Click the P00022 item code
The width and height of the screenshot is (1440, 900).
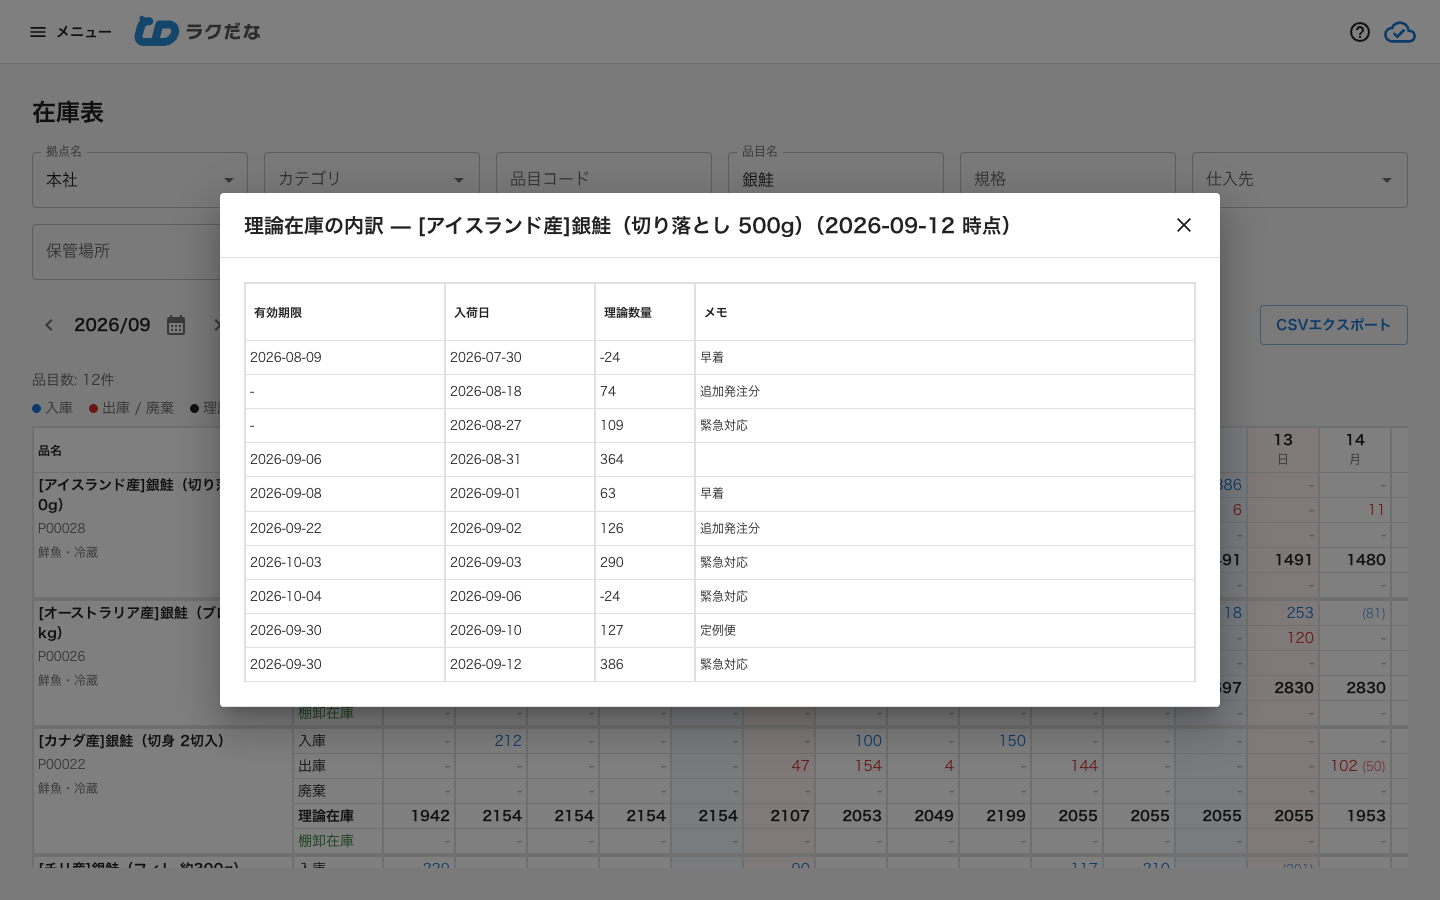pos(62,764)
